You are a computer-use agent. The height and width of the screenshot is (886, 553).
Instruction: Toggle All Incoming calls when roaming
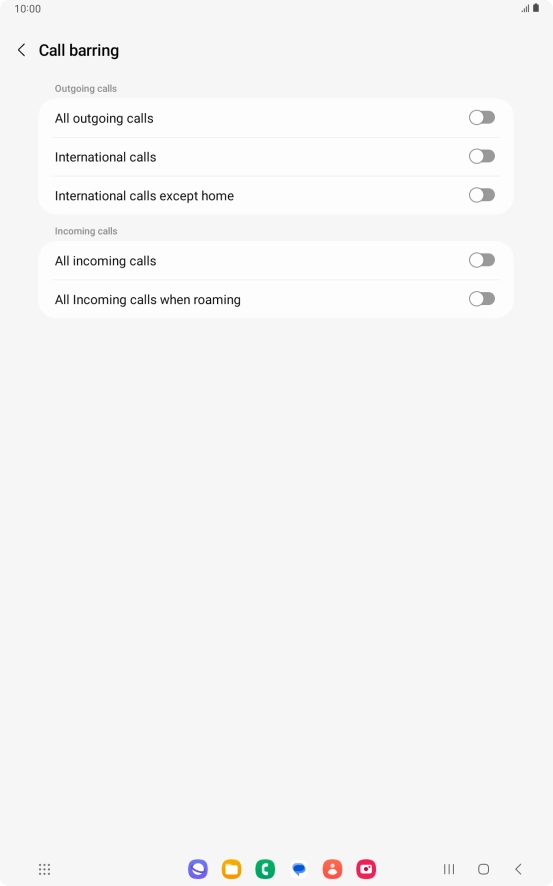(x=482, y=299)
